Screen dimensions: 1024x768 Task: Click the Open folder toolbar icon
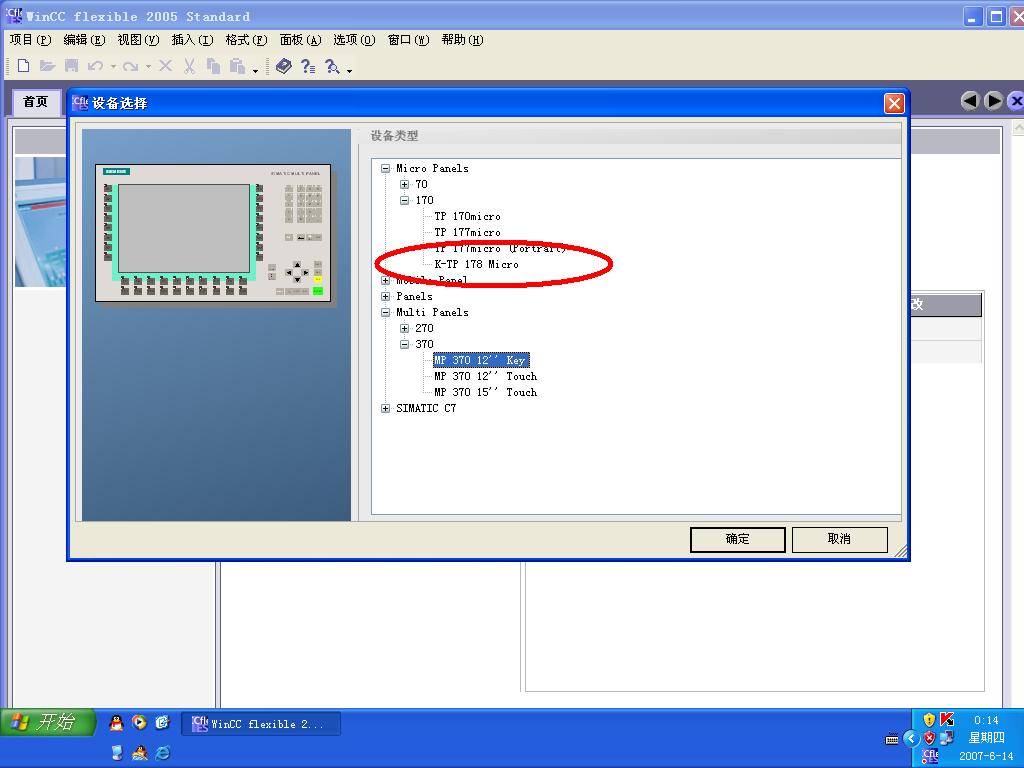(x=47, y=66)
